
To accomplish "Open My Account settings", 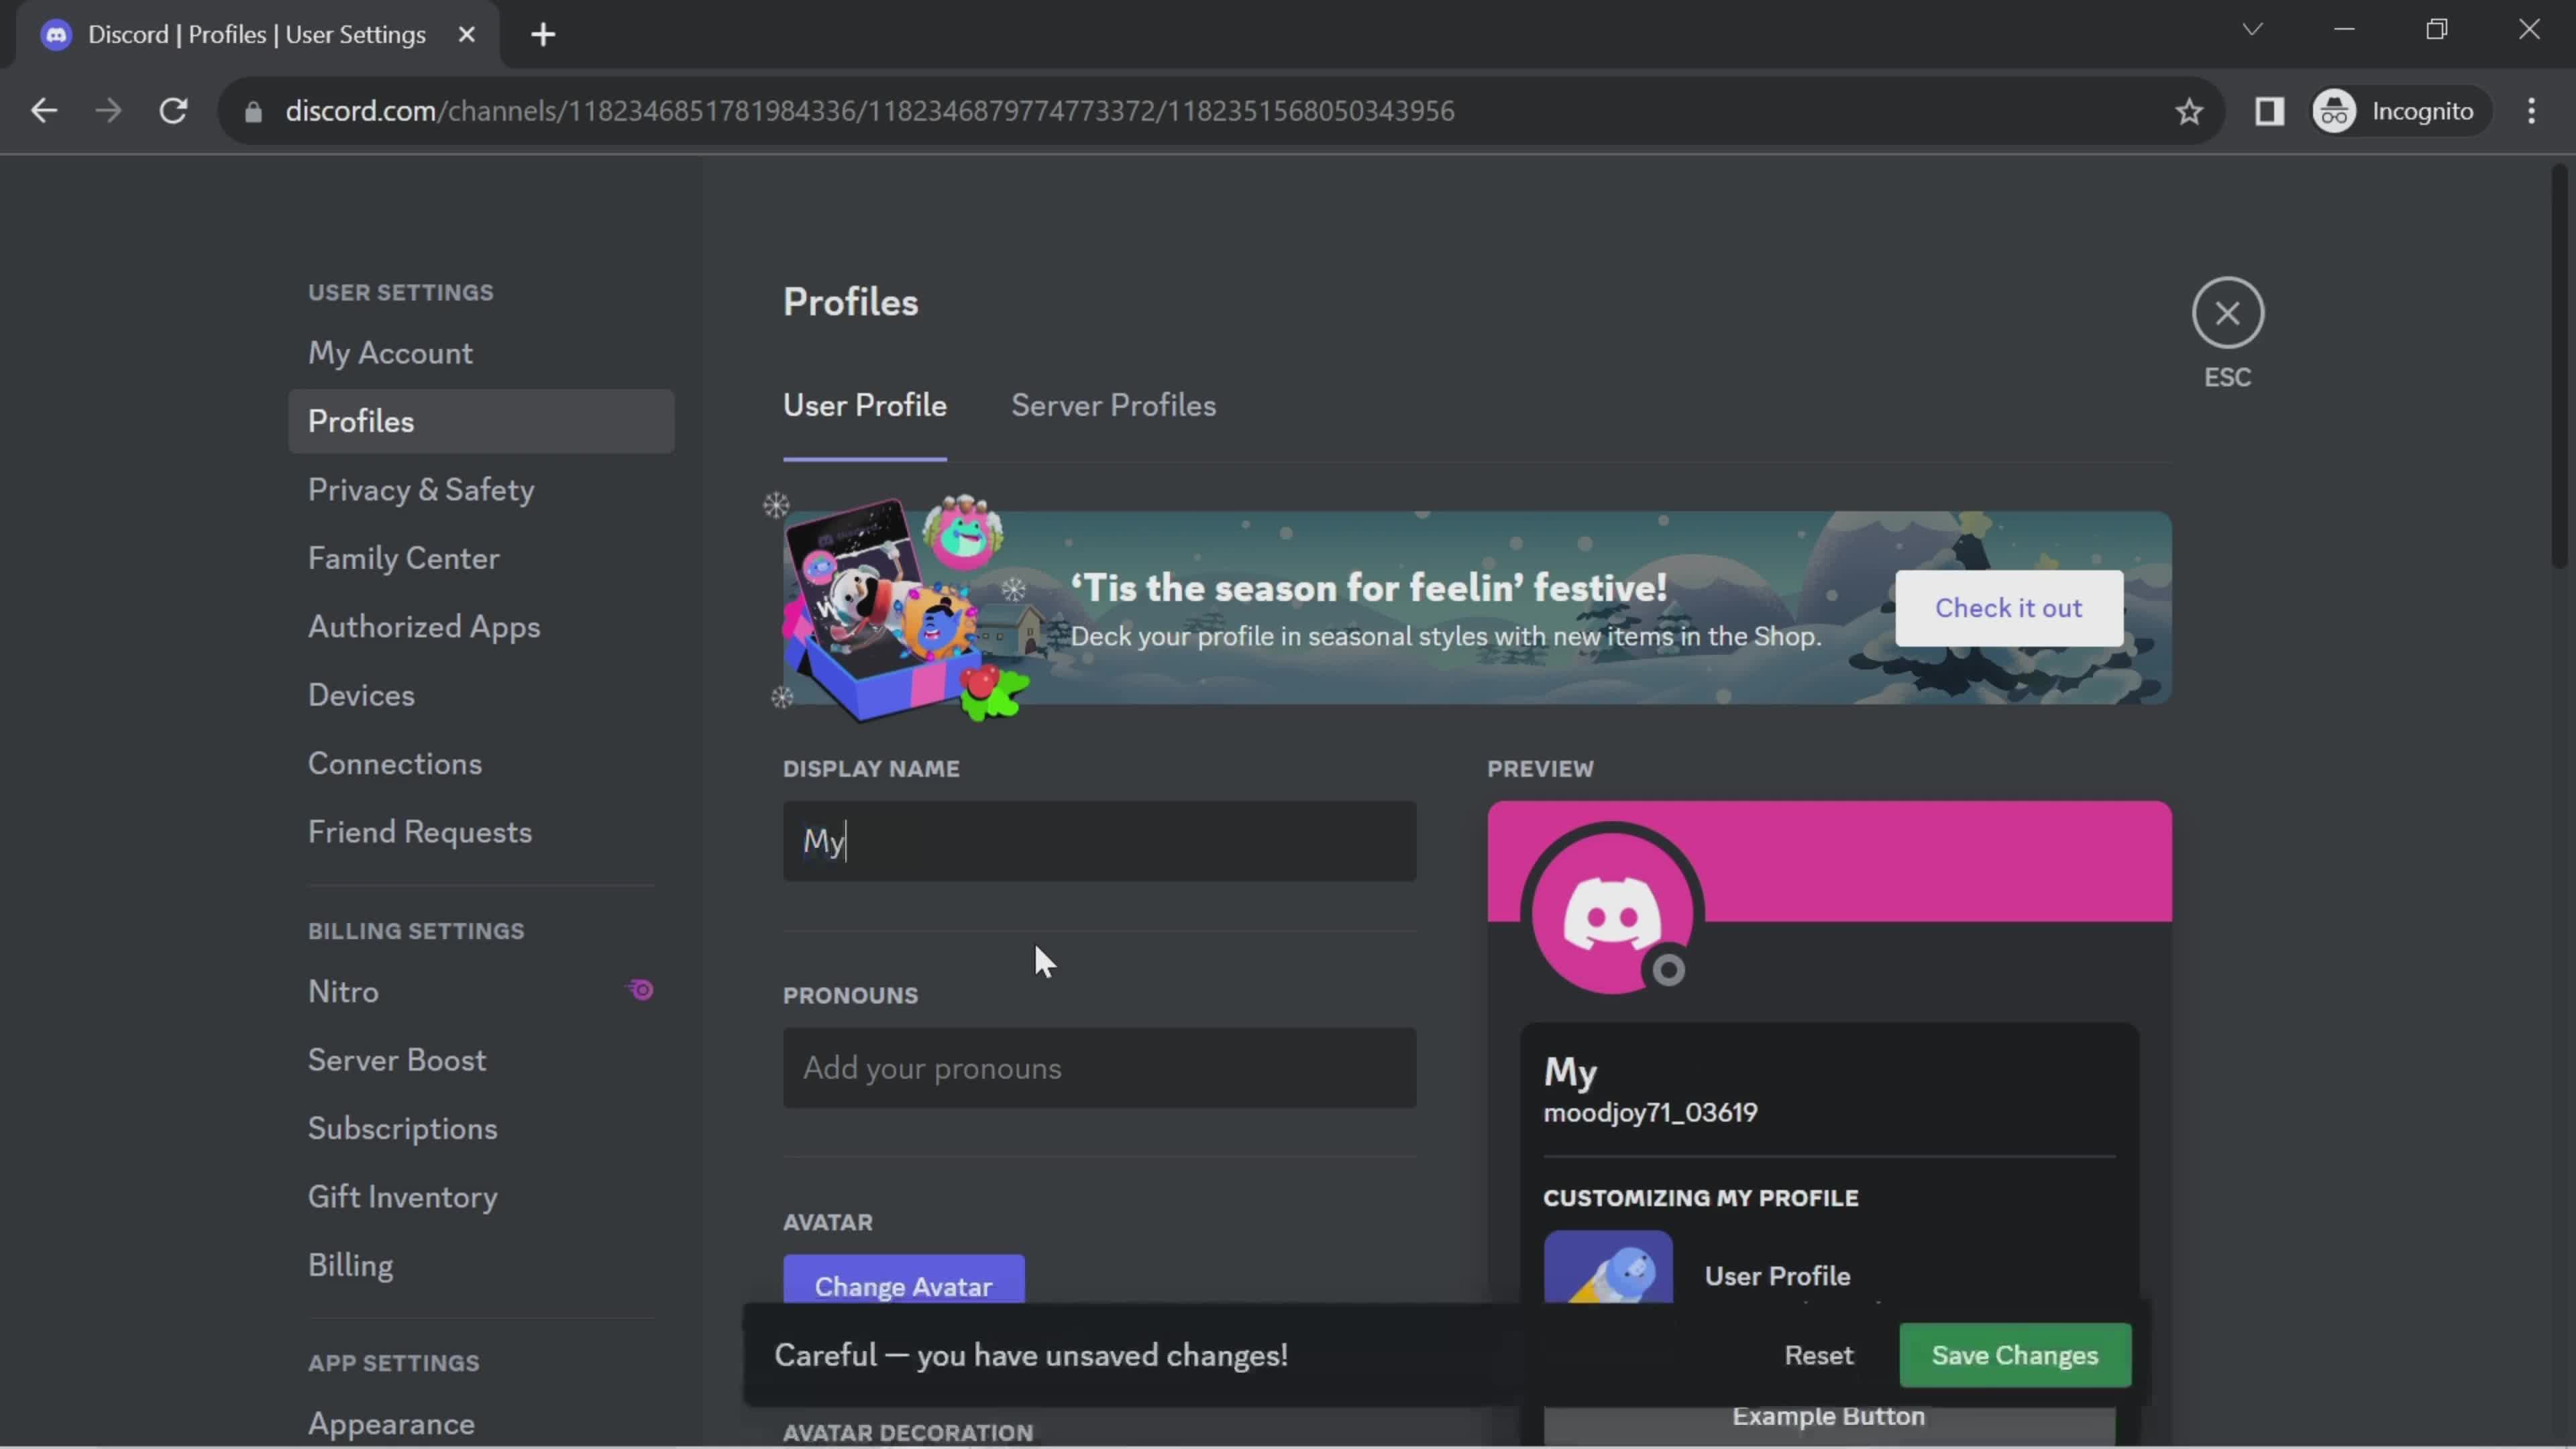I will 481,353.
